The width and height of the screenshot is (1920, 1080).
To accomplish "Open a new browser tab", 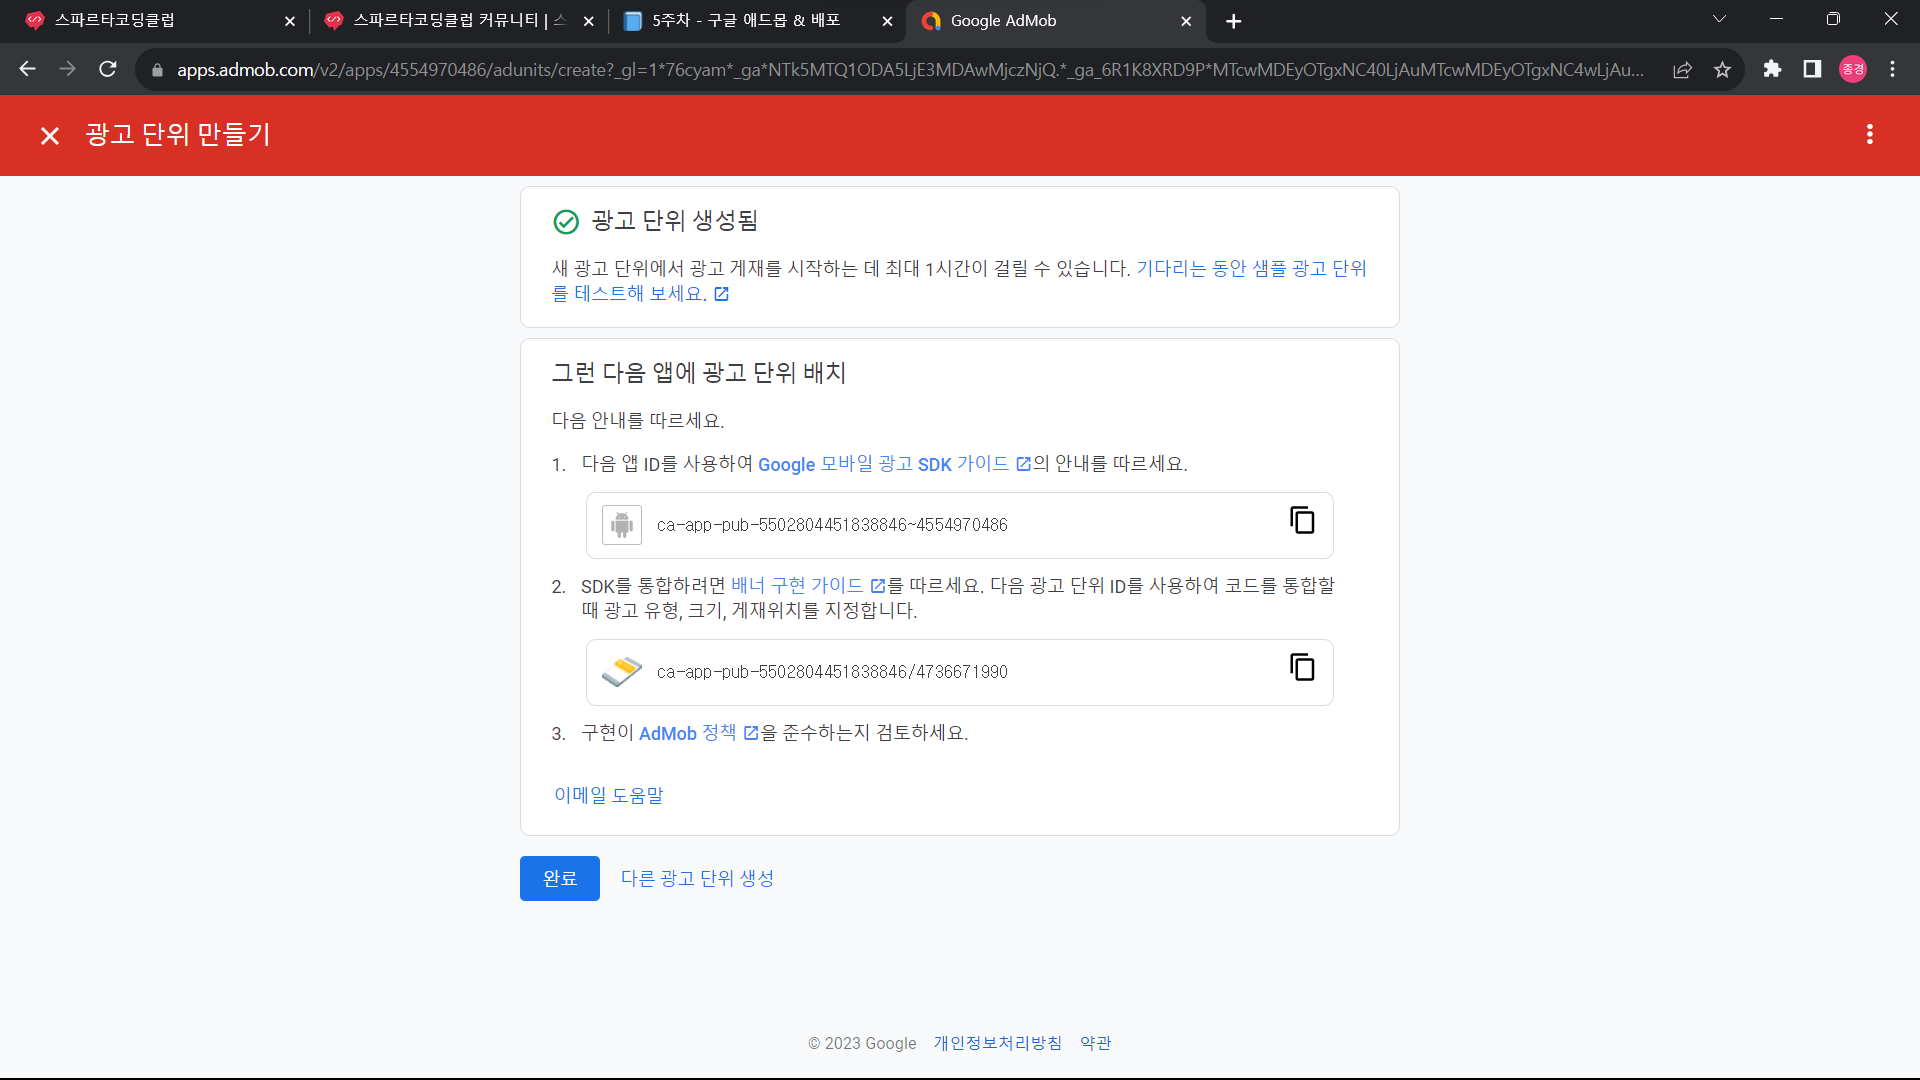I will (1233, 21).
